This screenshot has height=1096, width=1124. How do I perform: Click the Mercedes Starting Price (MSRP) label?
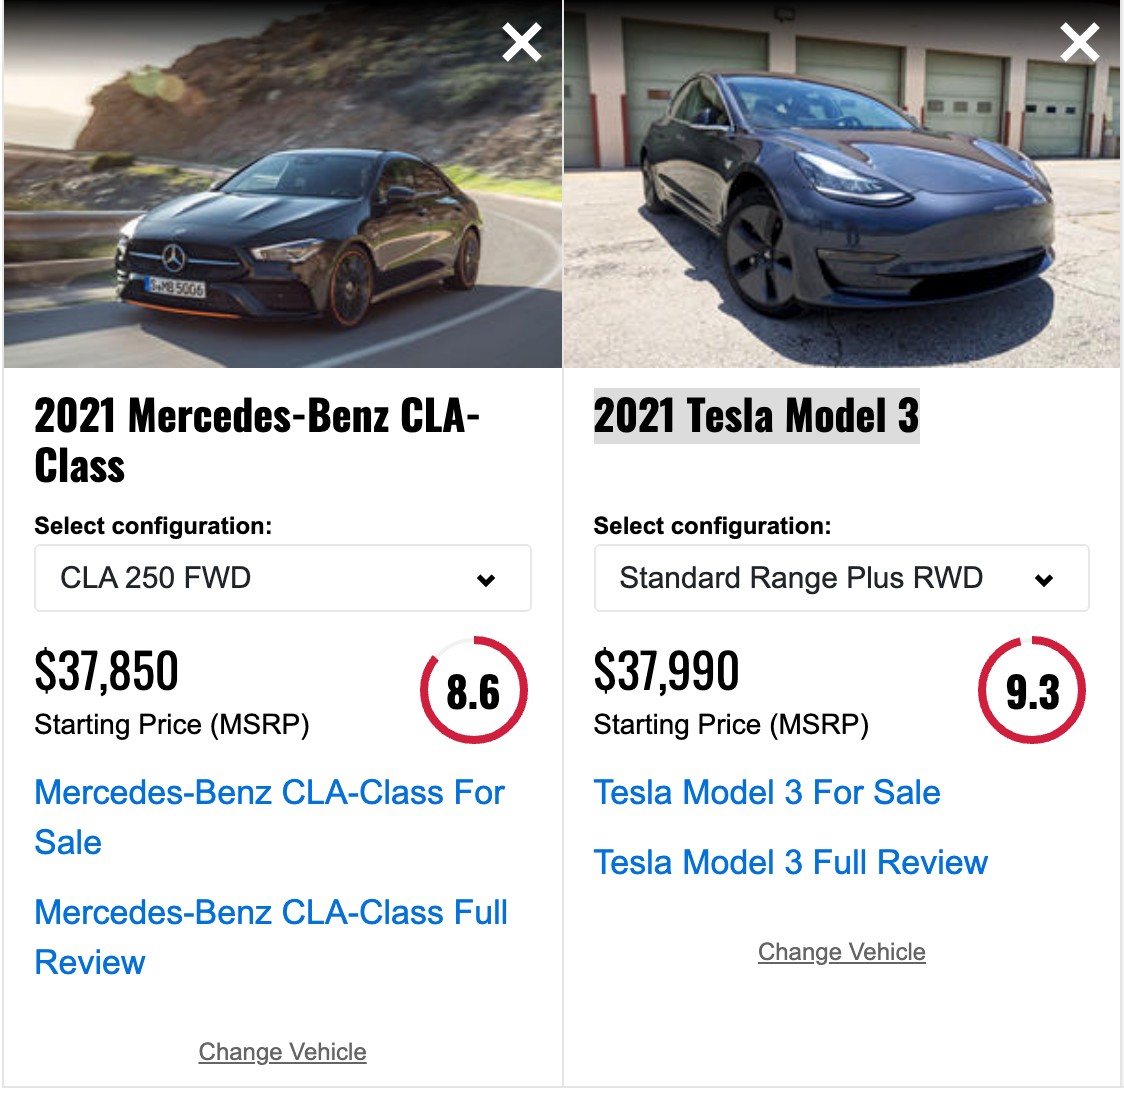172,725
